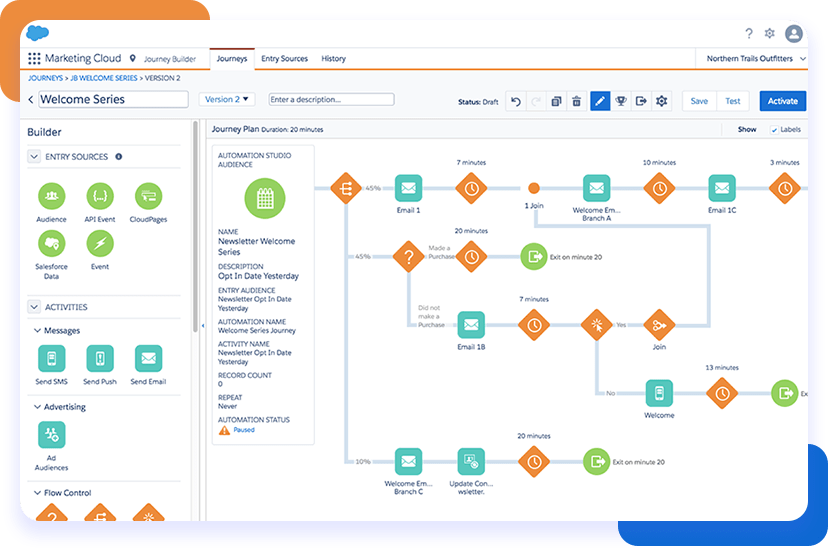Collapse the Flow Control group
The height and width of the screenshot is (552, 828).
point(37,493)
